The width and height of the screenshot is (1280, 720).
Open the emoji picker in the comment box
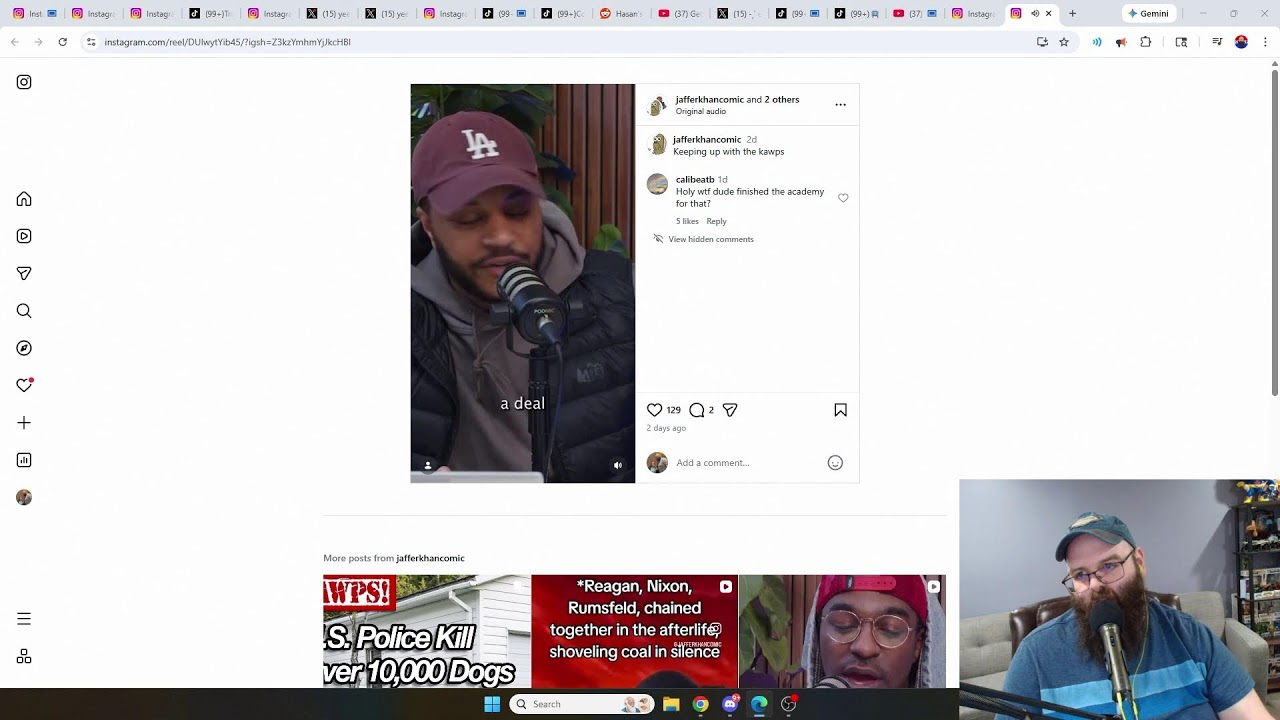click(x=835, y=463)
